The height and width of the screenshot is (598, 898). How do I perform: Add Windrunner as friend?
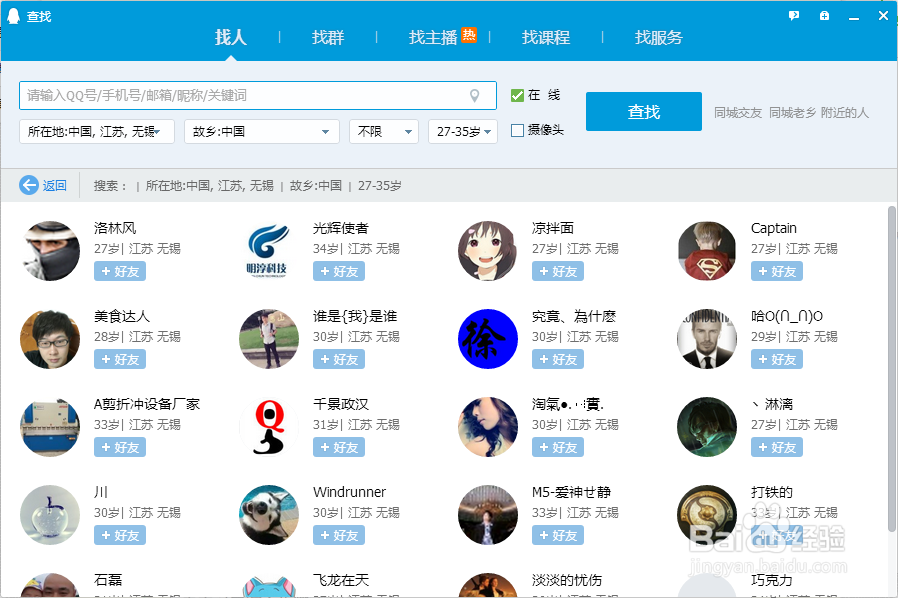[338, 536]
